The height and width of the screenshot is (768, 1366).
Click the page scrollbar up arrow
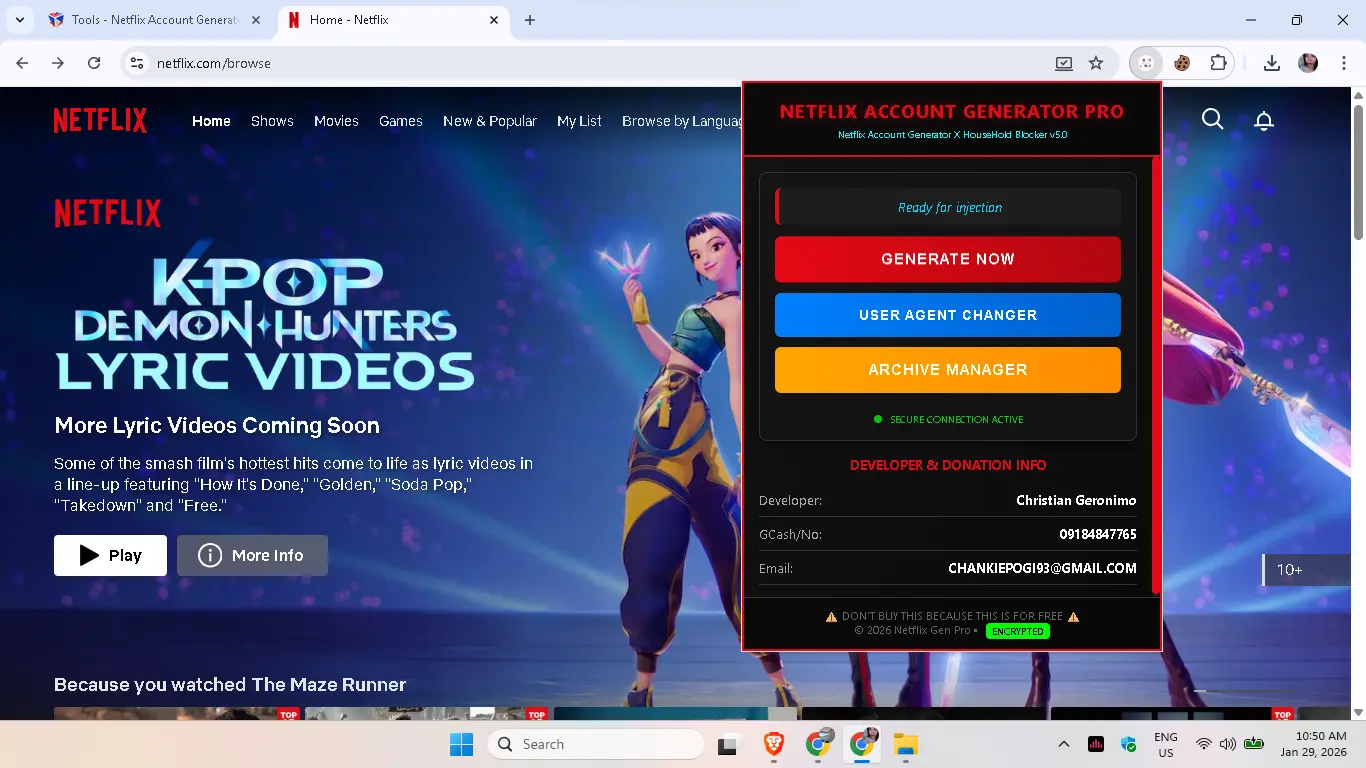click(x=1358, y=95)
